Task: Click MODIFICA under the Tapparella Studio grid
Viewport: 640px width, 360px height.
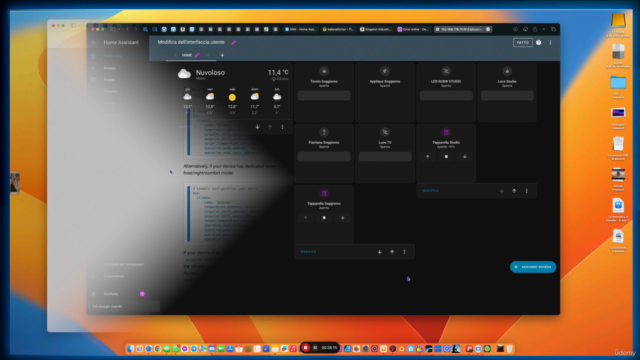Action: point(430,191)
